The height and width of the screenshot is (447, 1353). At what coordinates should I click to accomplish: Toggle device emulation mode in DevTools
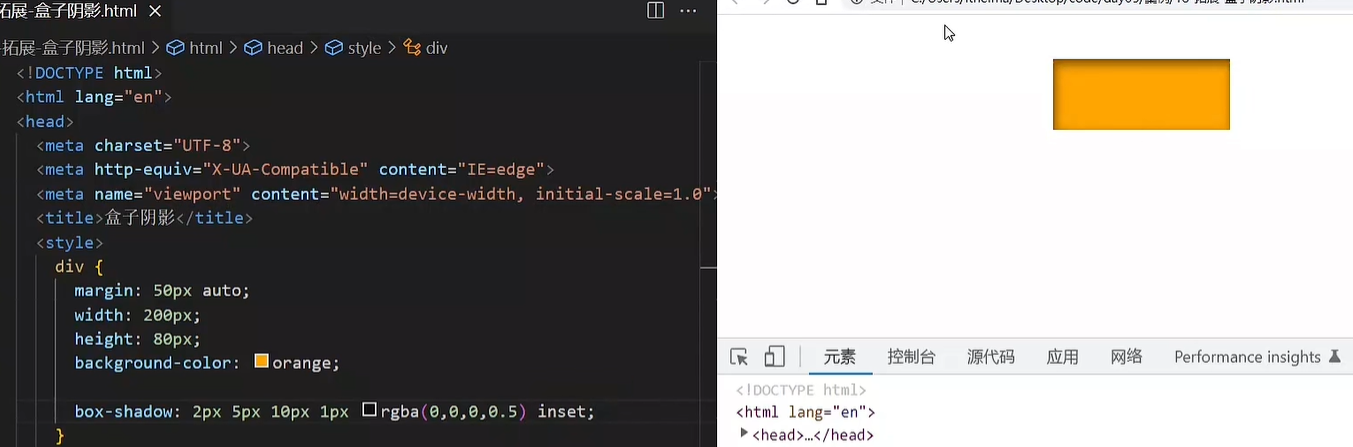click(x=774, y=357)
